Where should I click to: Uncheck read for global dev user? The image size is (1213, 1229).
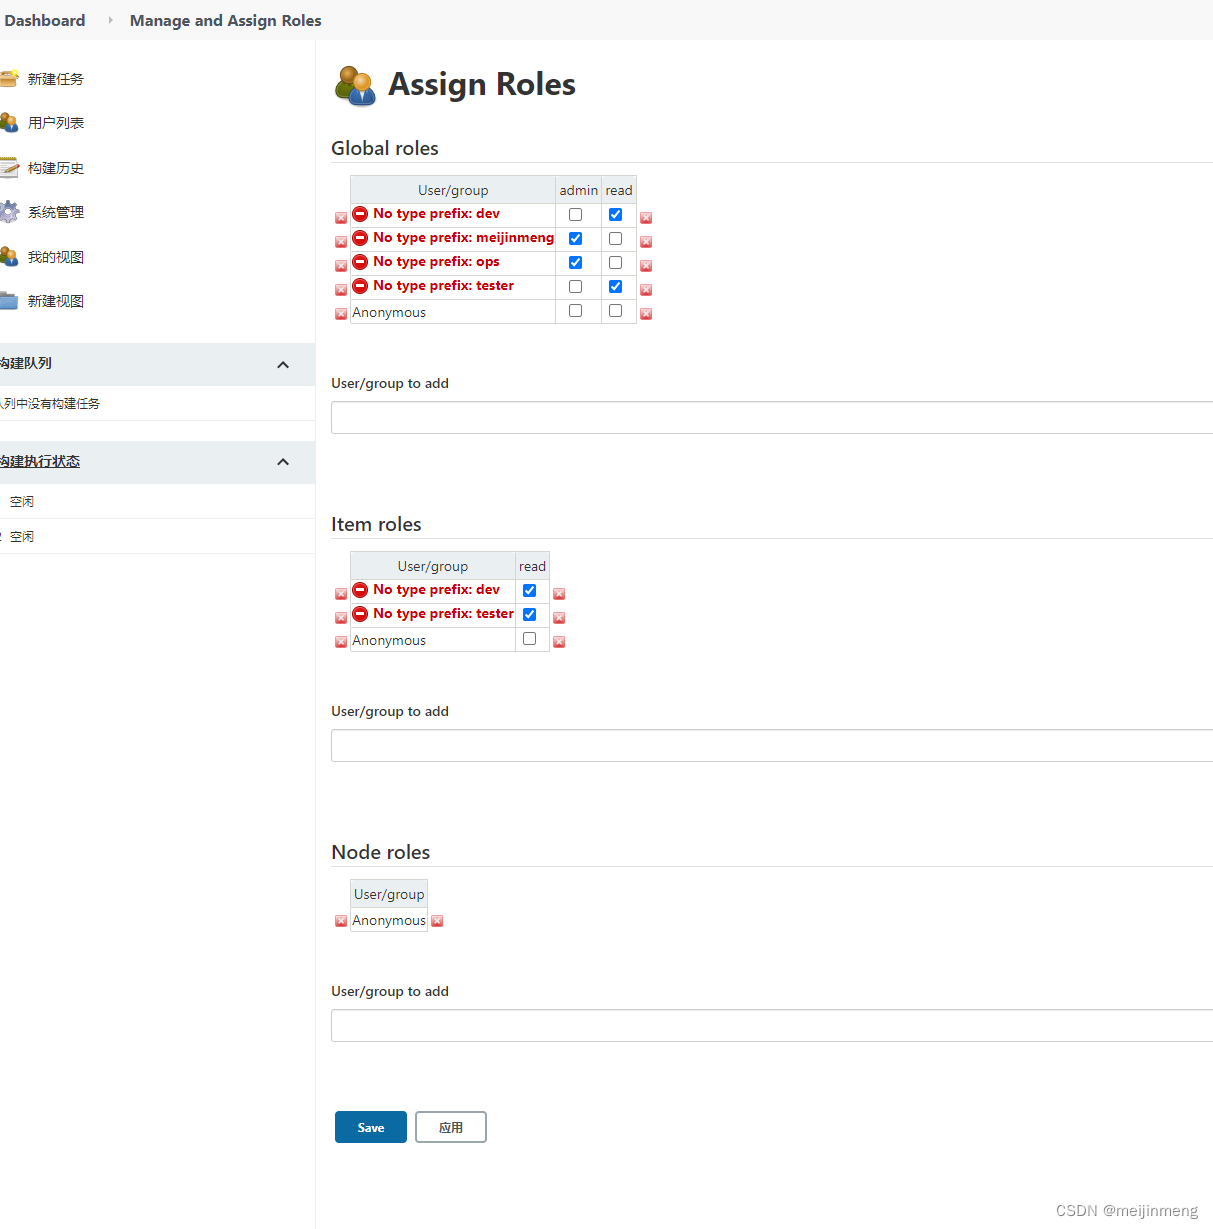pyautogui.click(x=615, y=214)
